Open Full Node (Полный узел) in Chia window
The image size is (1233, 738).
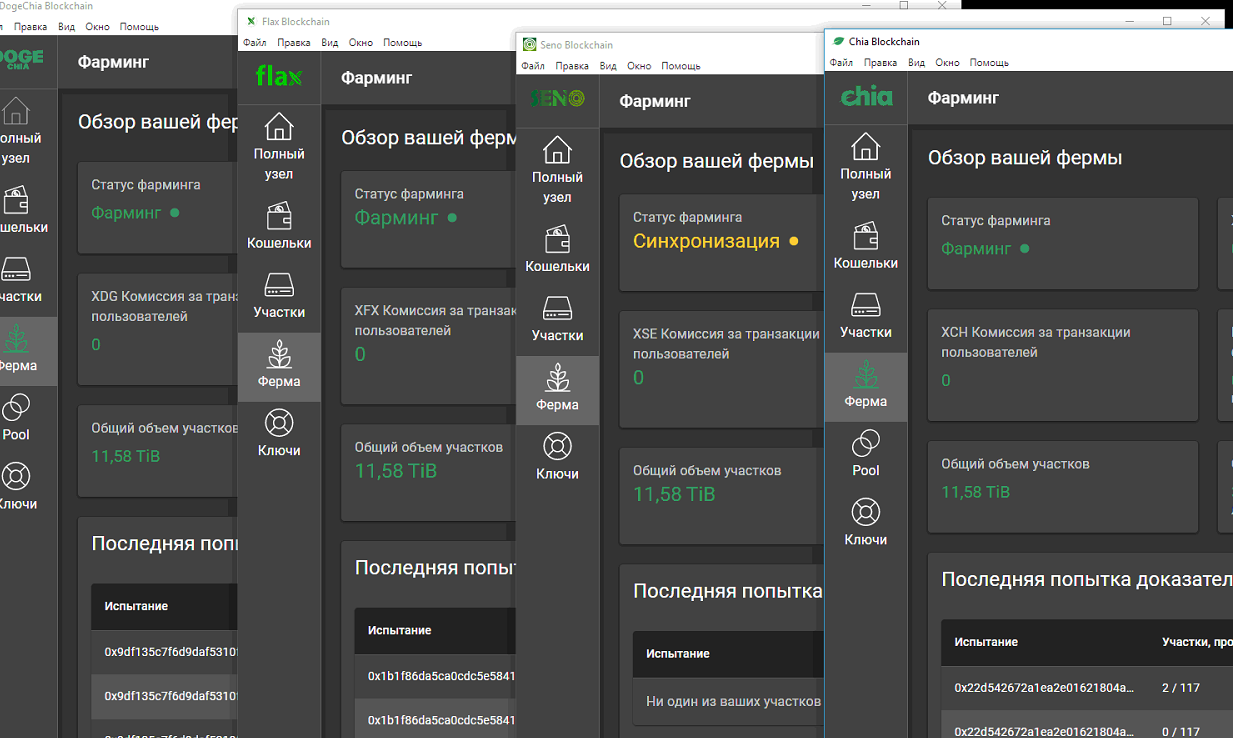(x=865, y=167)
